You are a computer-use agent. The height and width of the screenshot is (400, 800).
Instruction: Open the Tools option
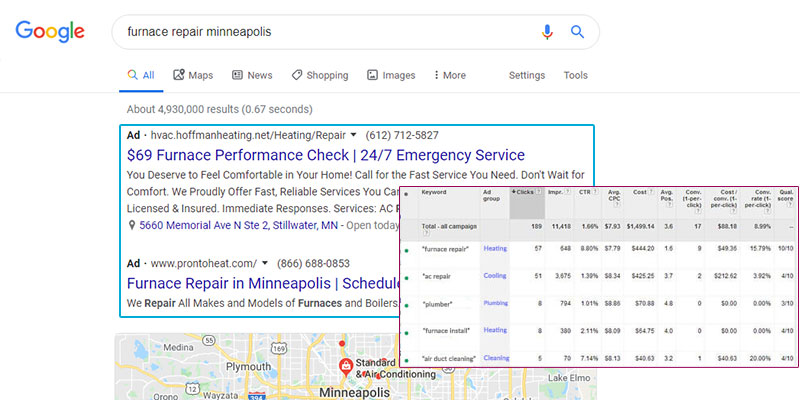click(576, 76)
